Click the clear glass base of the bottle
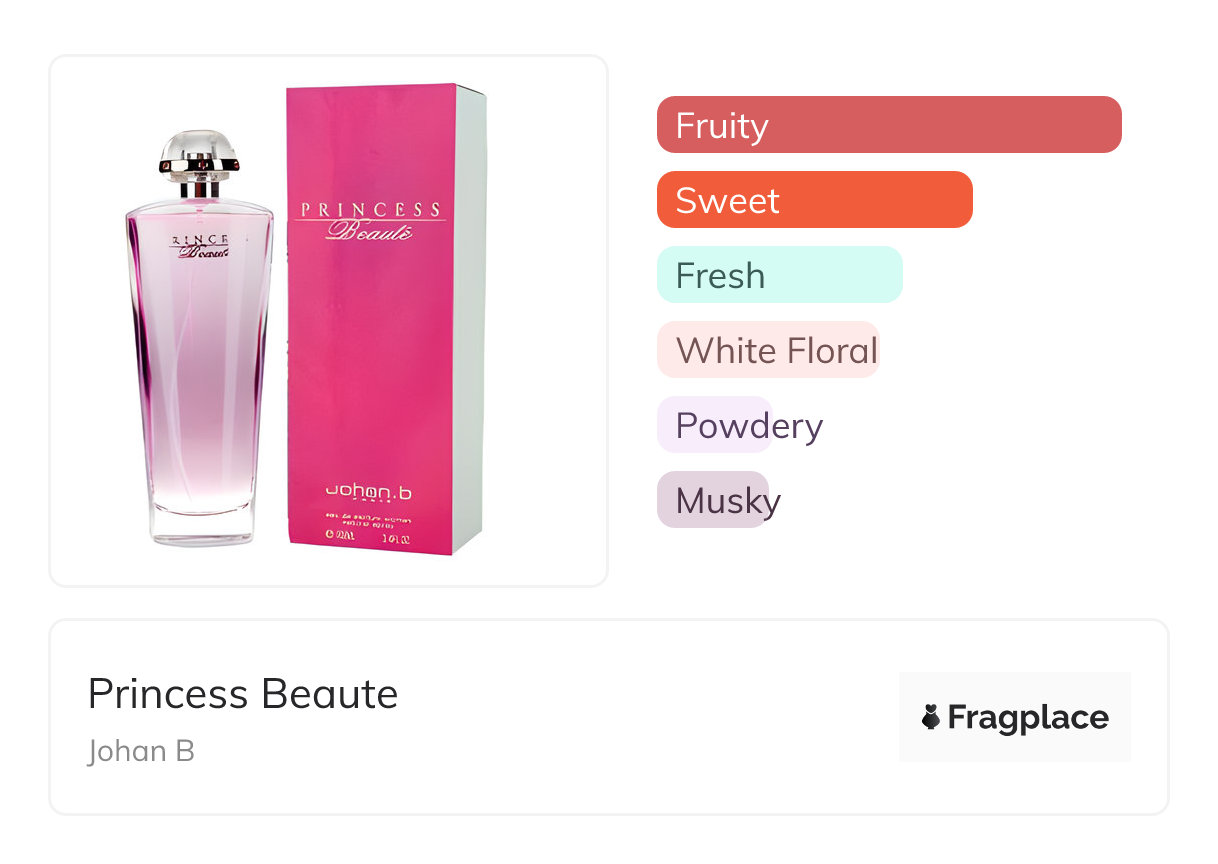 point(199,525)
